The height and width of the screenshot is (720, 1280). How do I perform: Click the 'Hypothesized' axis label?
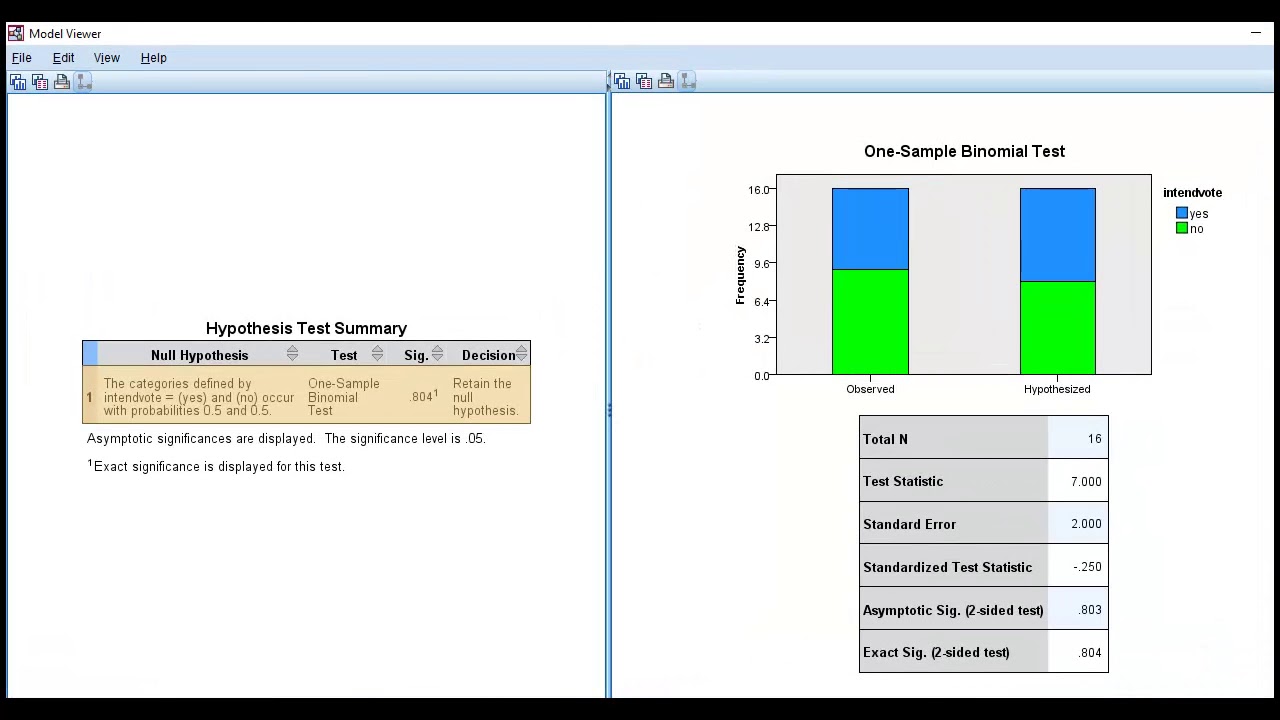pyautogui.click(x=1057, y=389)
